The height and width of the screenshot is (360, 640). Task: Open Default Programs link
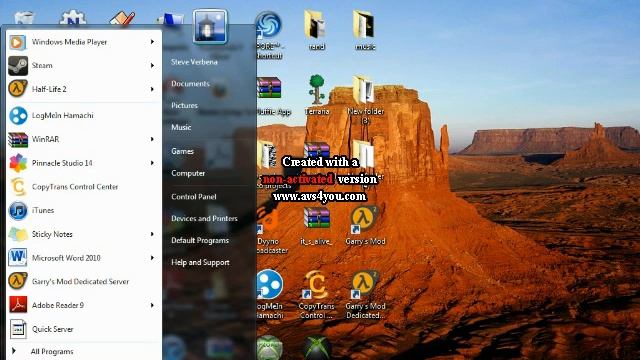coord(200,240)
